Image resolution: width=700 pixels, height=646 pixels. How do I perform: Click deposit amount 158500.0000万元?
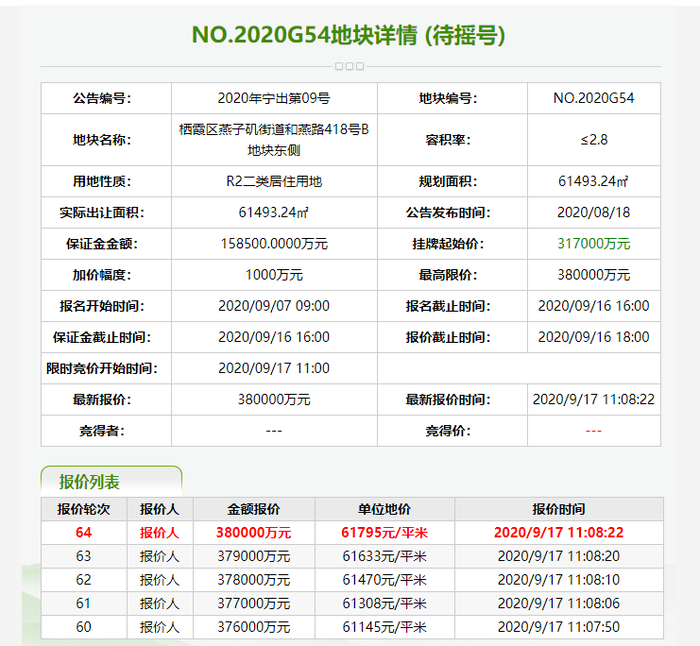click(274, 244)
